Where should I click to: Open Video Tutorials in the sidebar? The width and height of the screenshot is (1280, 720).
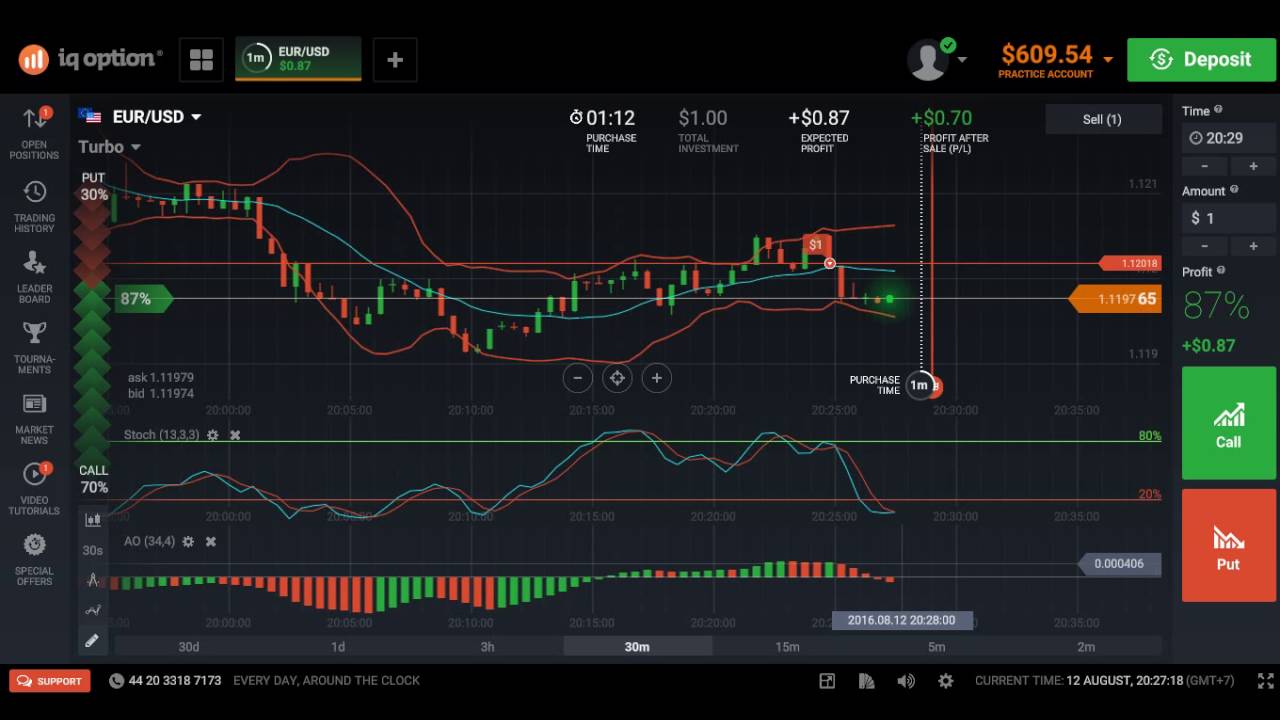[34, 489]
